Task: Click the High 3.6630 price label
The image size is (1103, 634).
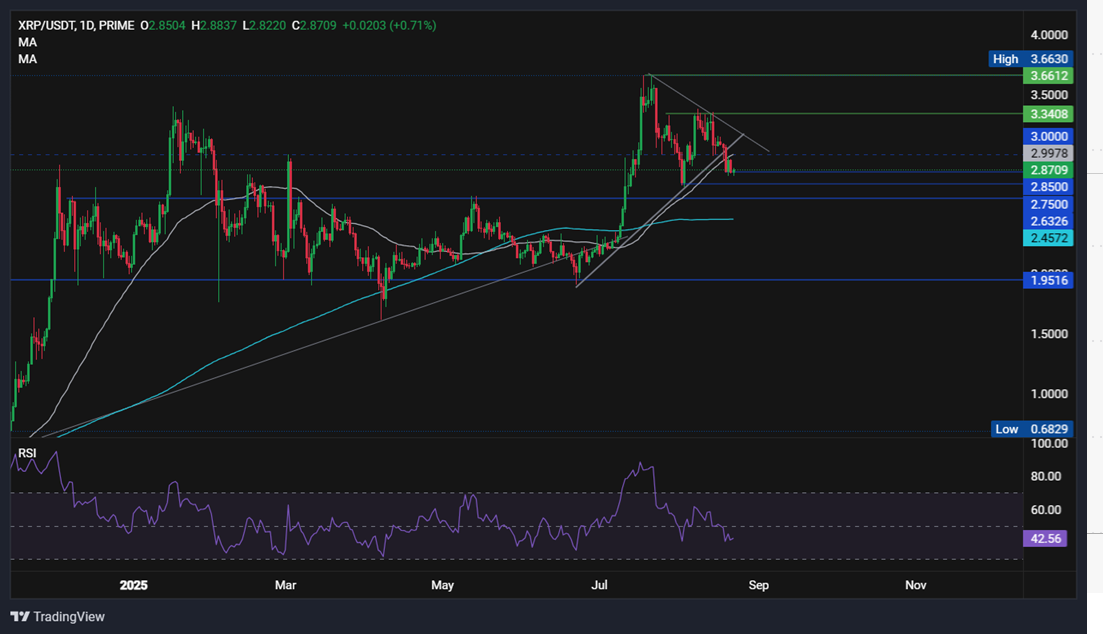Action: point(1031,59)
